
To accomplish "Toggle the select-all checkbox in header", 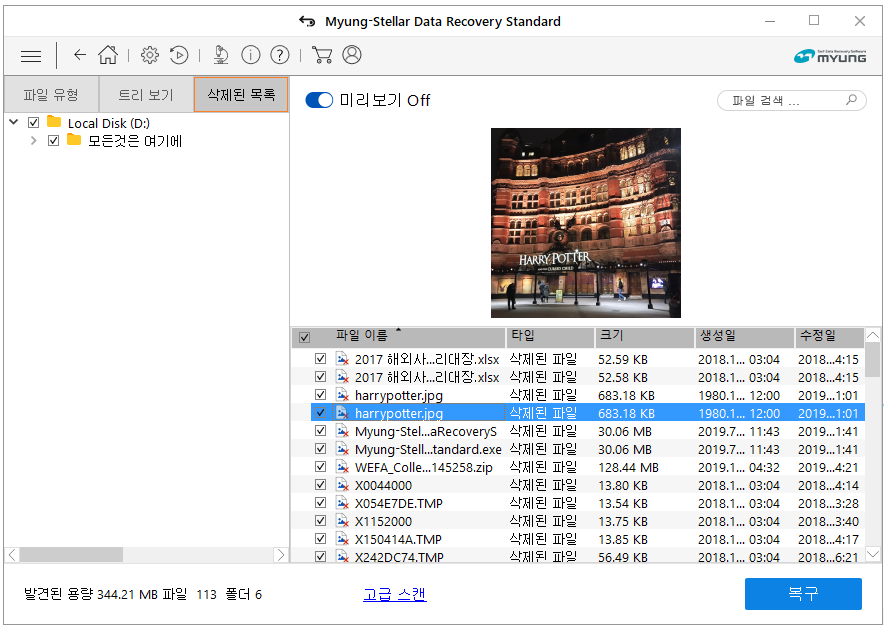I will point(304,338).
